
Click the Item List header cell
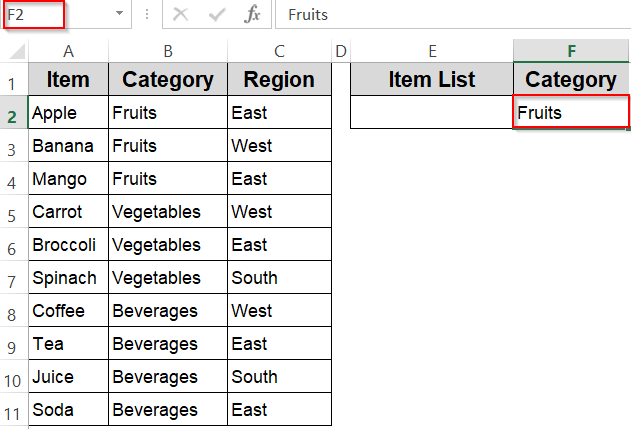(432, 80)
